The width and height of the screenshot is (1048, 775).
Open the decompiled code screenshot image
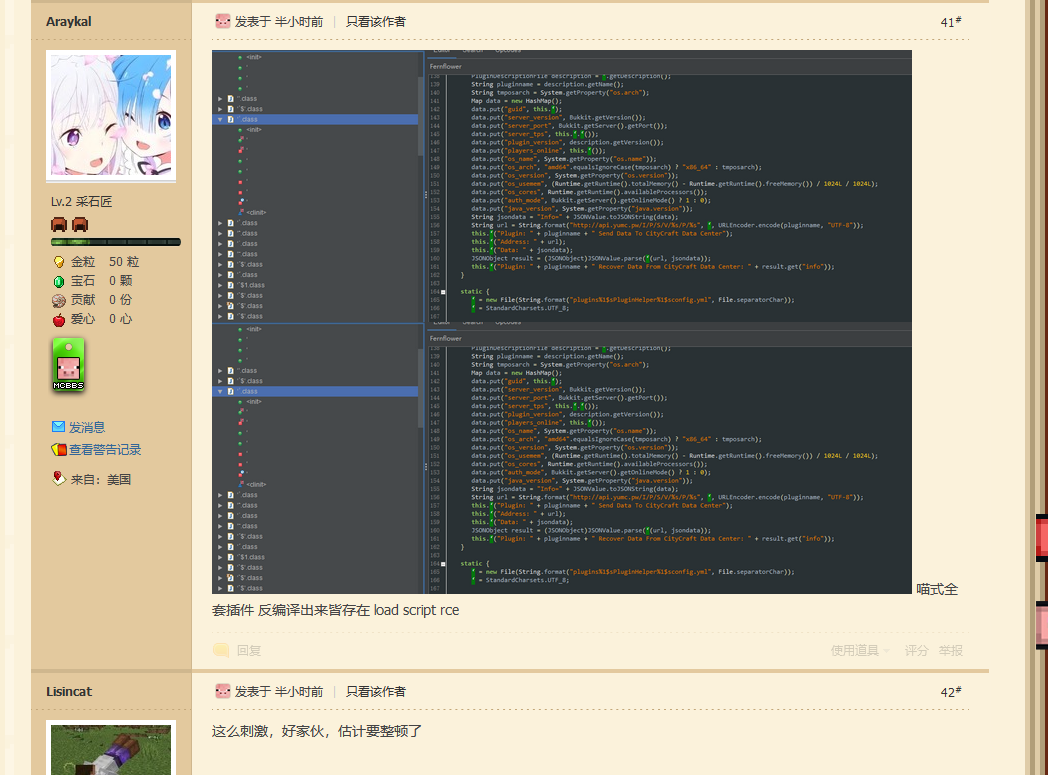coord(561,321)
